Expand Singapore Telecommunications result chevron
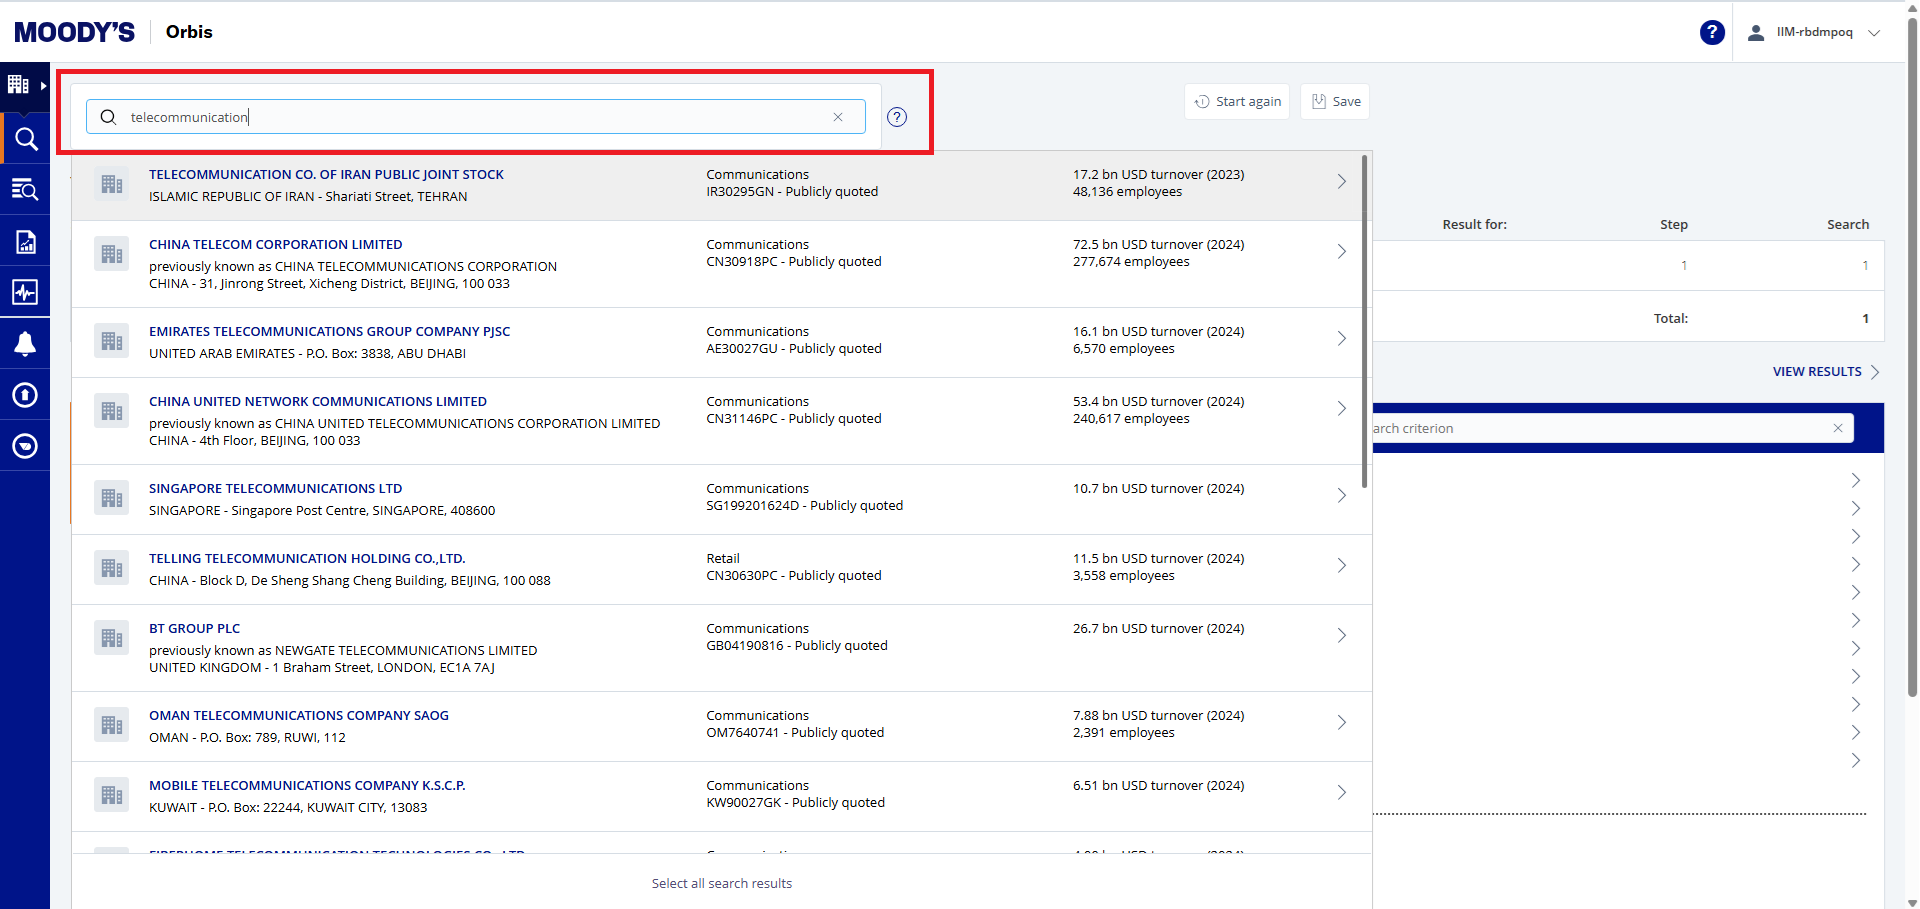1920x909 pixels. tap(1341, 496)
